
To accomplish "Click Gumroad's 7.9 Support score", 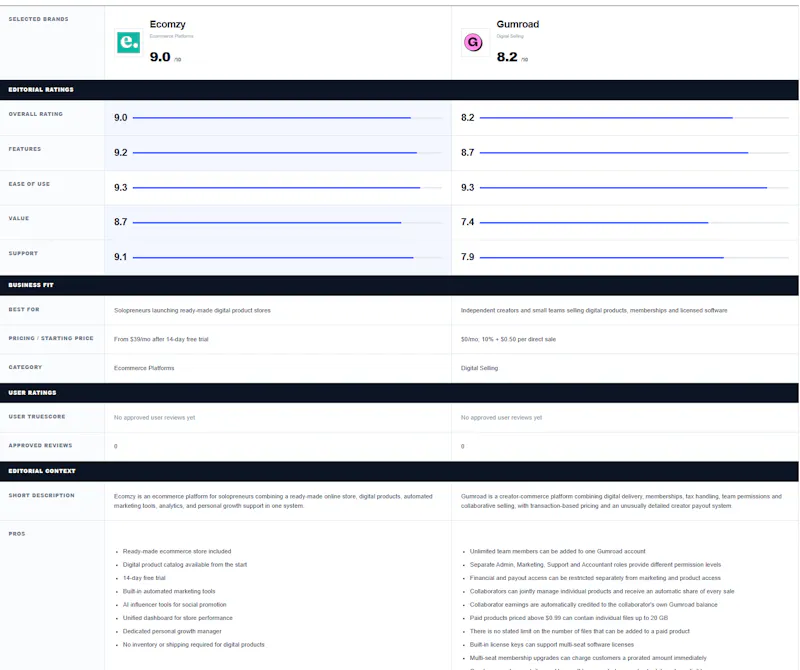I will point(468,257).
